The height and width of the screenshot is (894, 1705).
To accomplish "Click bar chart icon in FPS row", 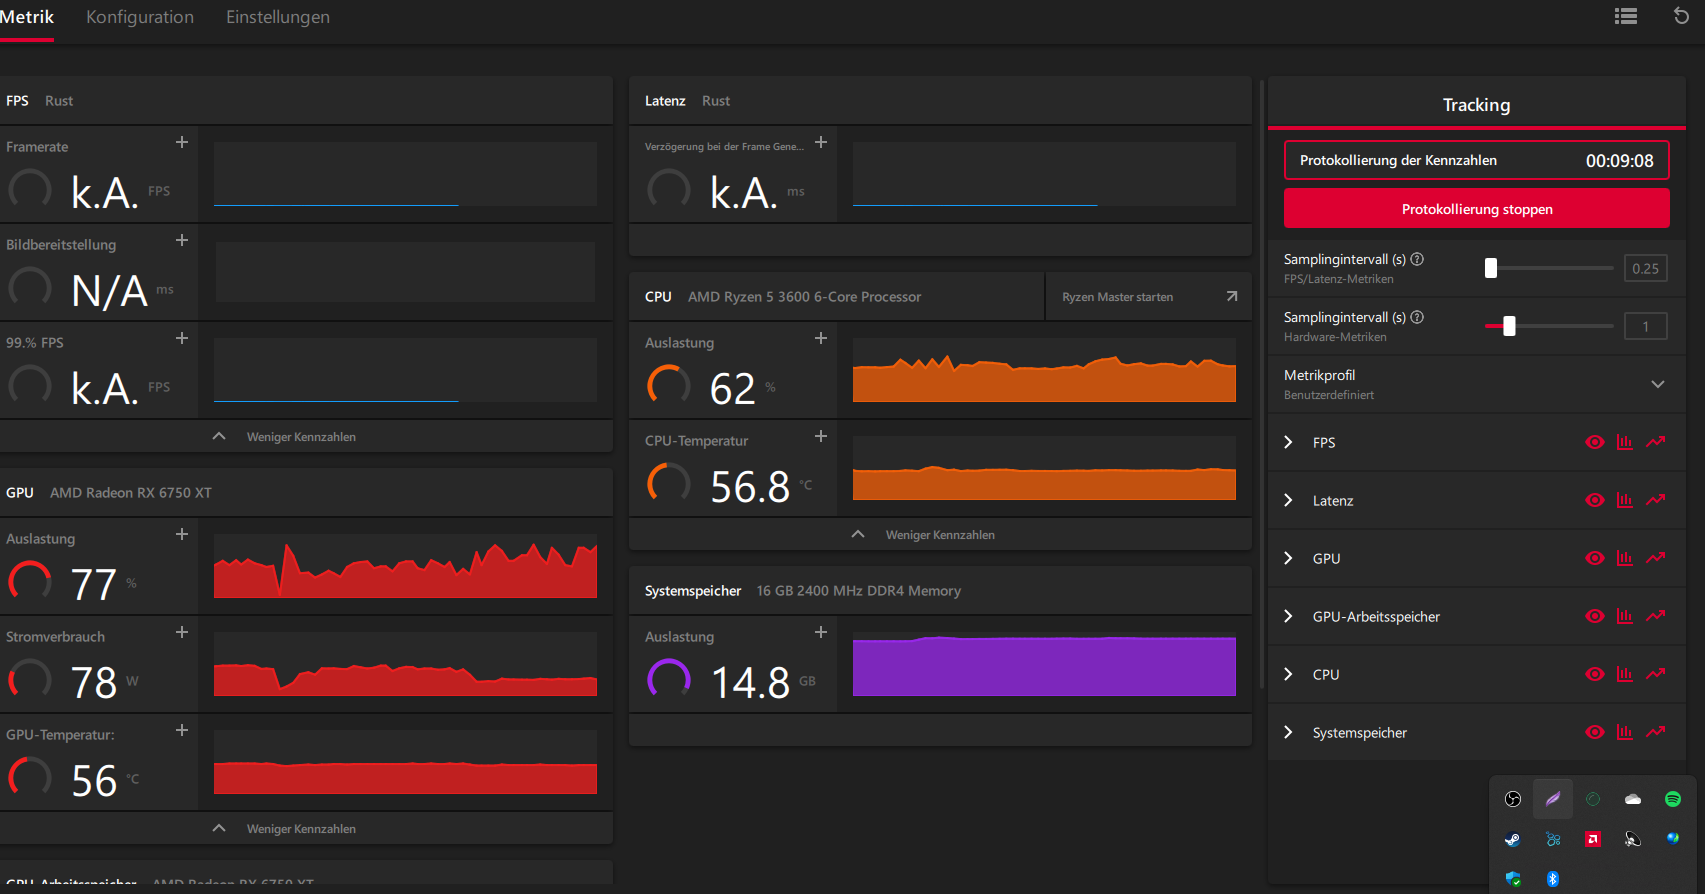I will 1625,442.
